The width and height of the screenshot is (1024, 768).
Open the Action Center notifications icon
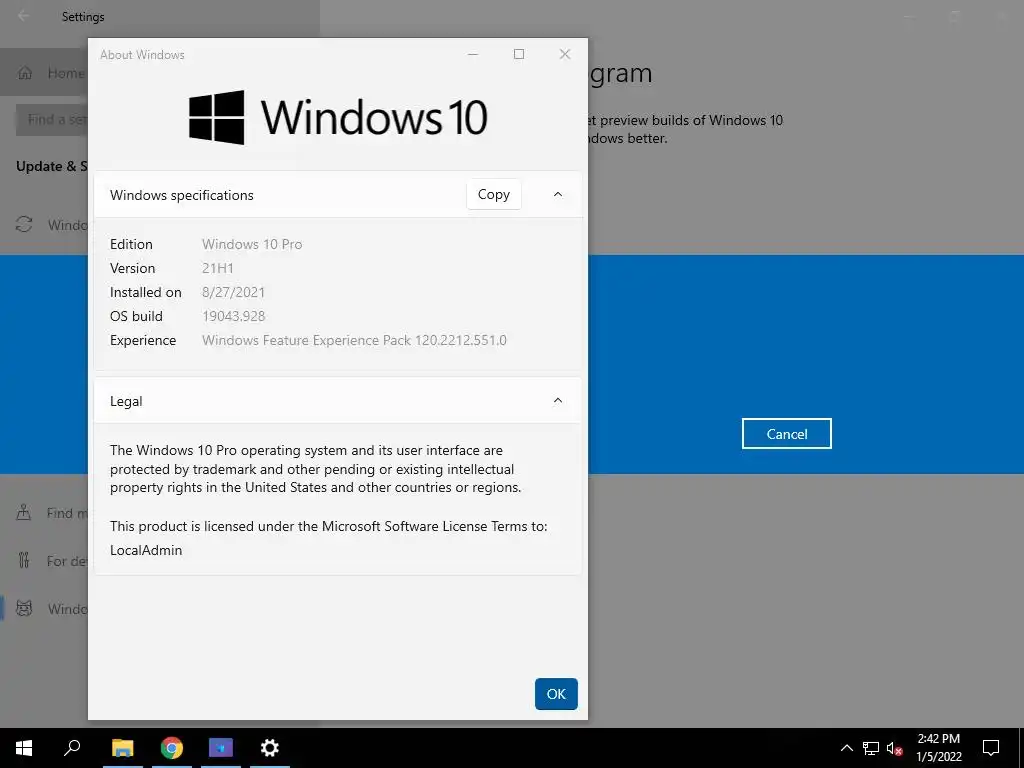pyautogui.click(x=991, y=748)
